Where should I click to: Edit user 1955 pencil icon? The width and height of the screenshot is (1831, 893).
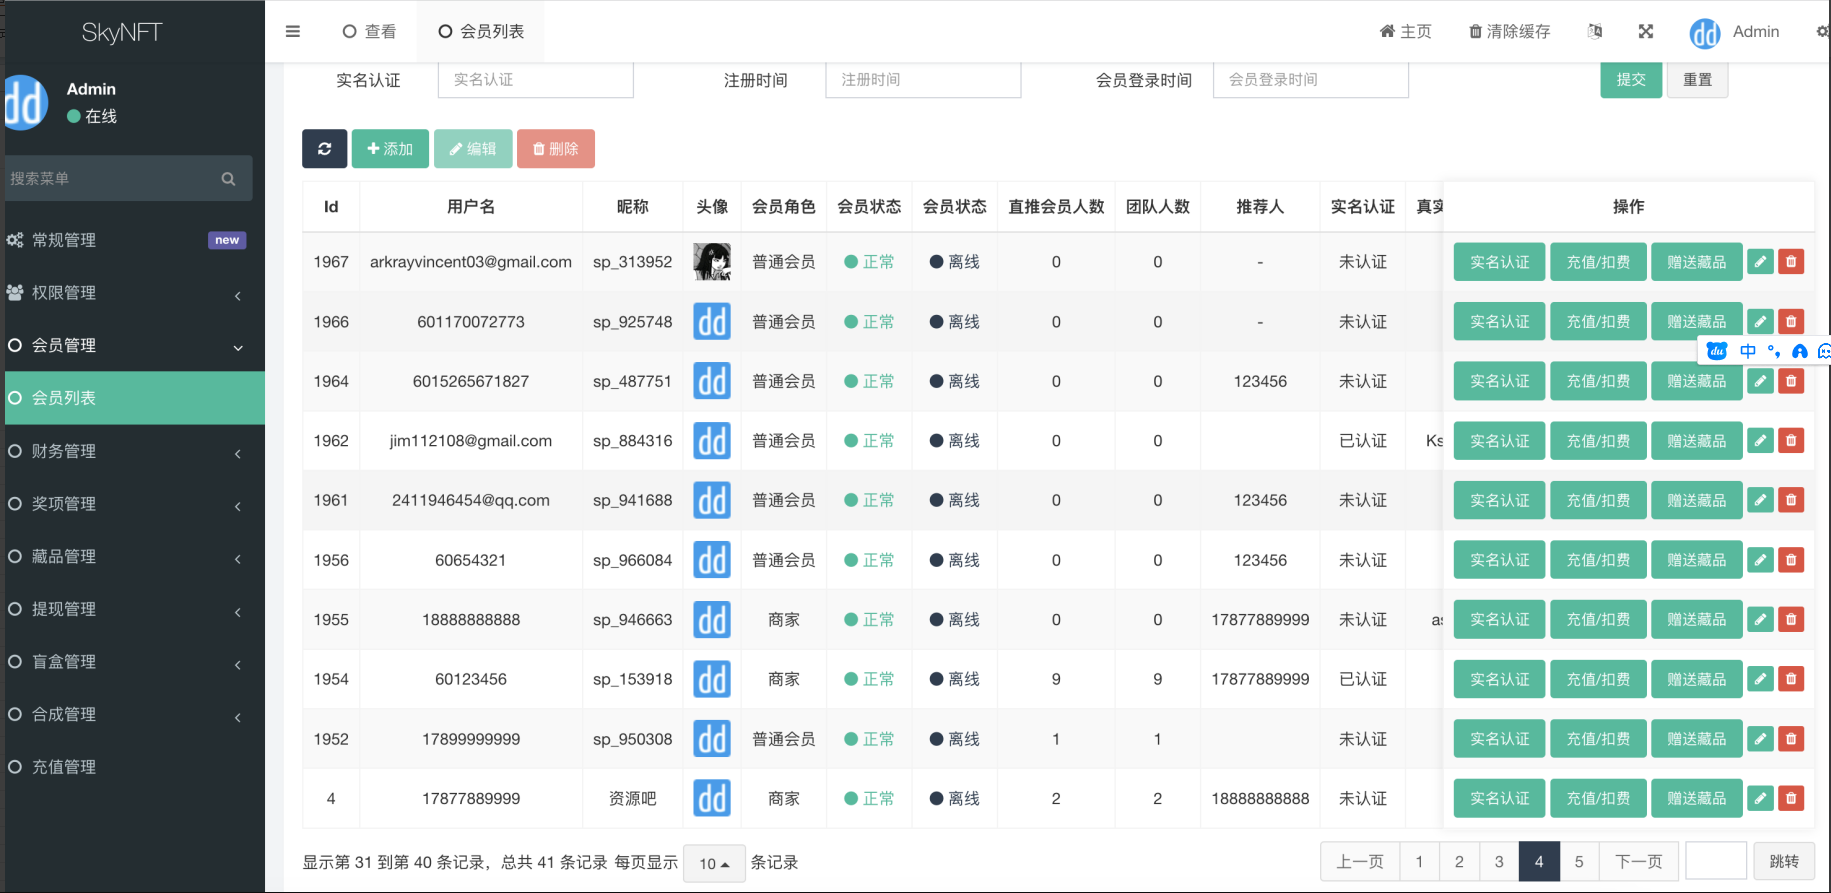tap(1761, 620)
